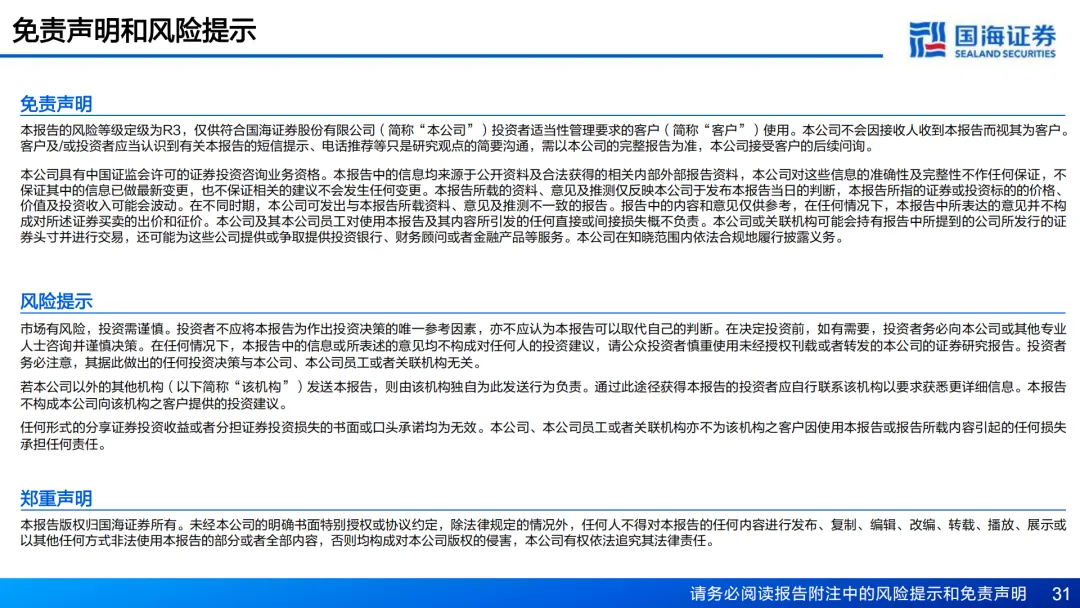Click the page number 31

pos(1061,594)
